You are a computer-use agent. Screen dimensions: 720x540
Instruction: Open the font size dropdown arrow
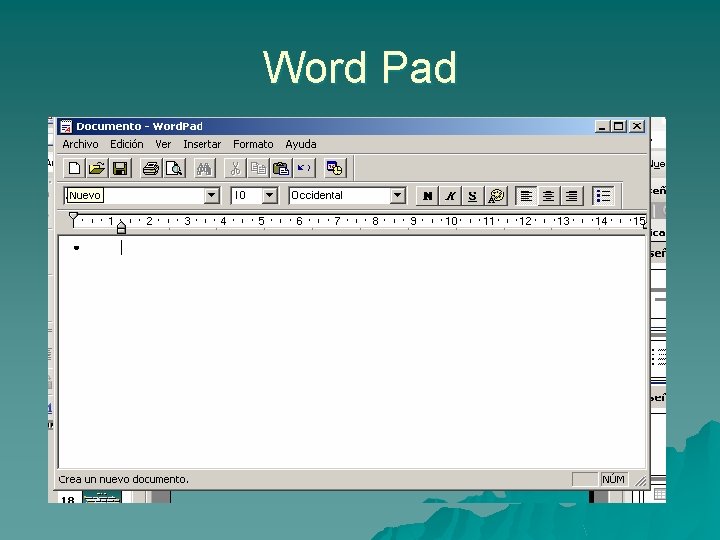click(x=270, y=196)
